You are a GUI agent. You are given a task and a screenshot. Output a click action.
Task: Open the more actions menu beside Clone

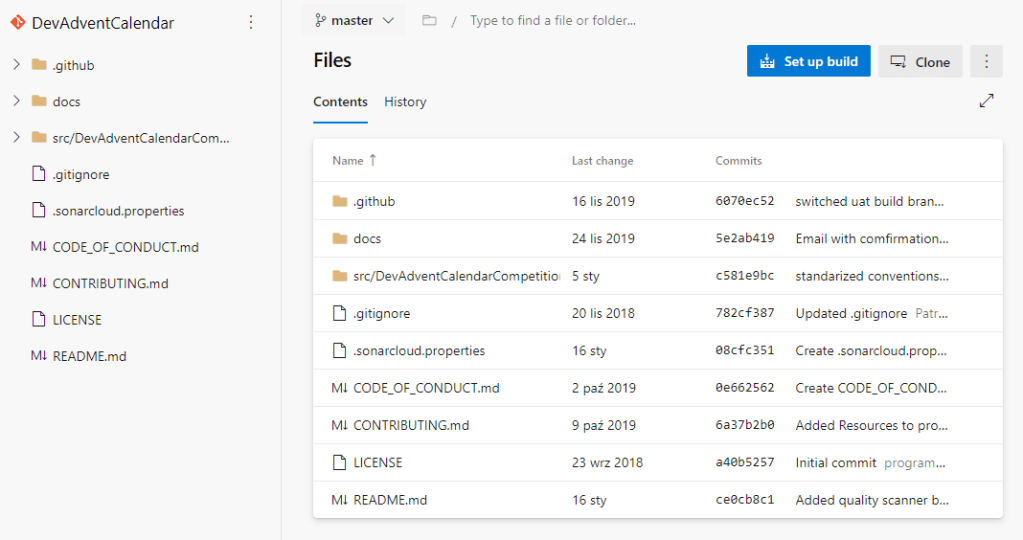[986, 61]
